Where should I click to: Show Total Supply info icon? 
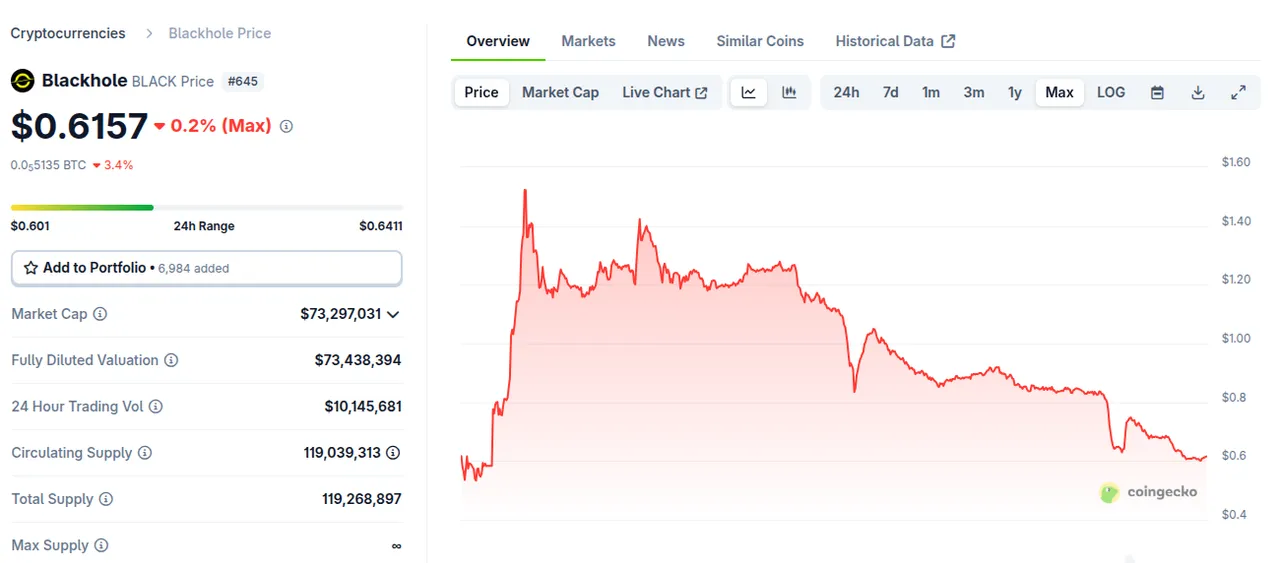106,499
